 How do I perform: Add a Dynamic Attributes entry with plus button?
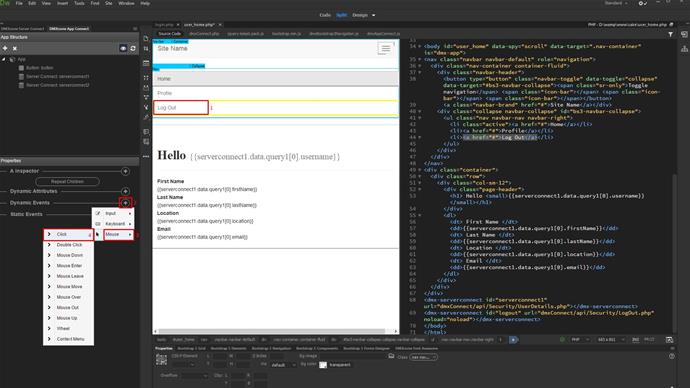pos(125,191)
